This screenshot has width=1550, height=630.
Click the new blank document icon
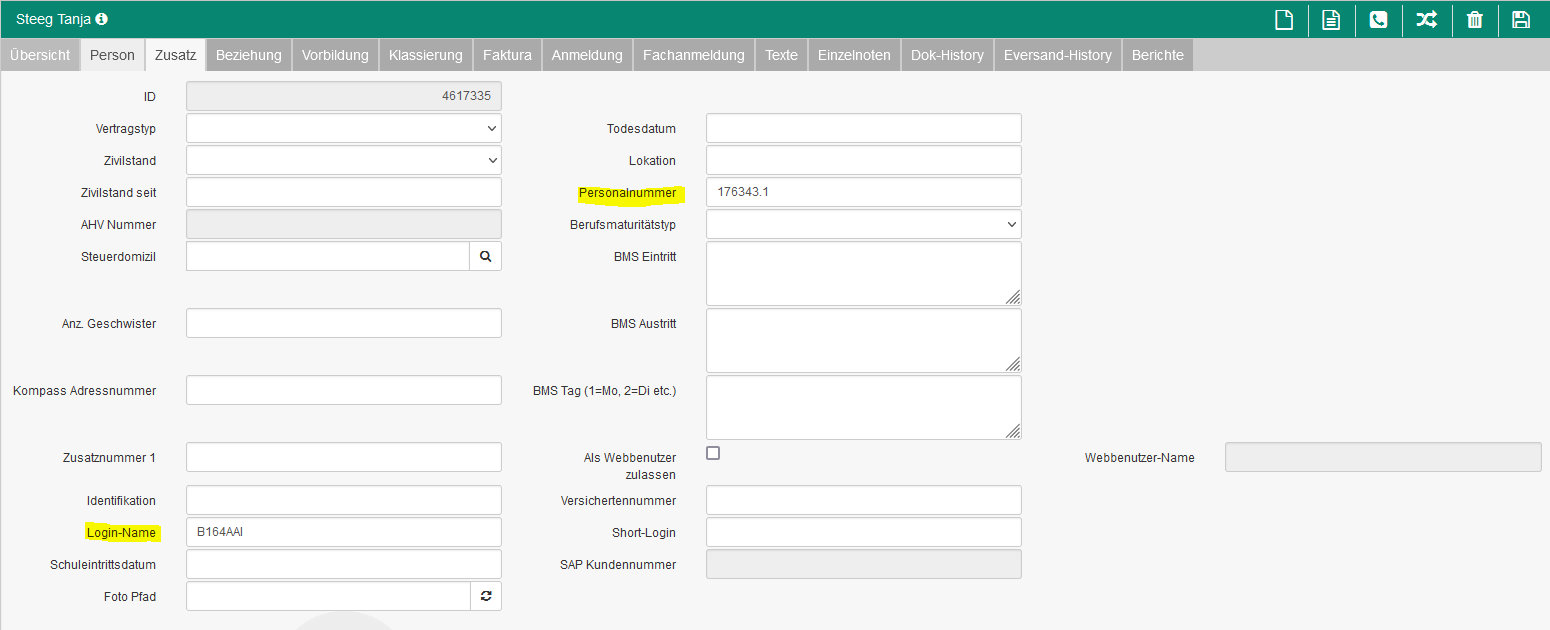tap(1284, 20)
